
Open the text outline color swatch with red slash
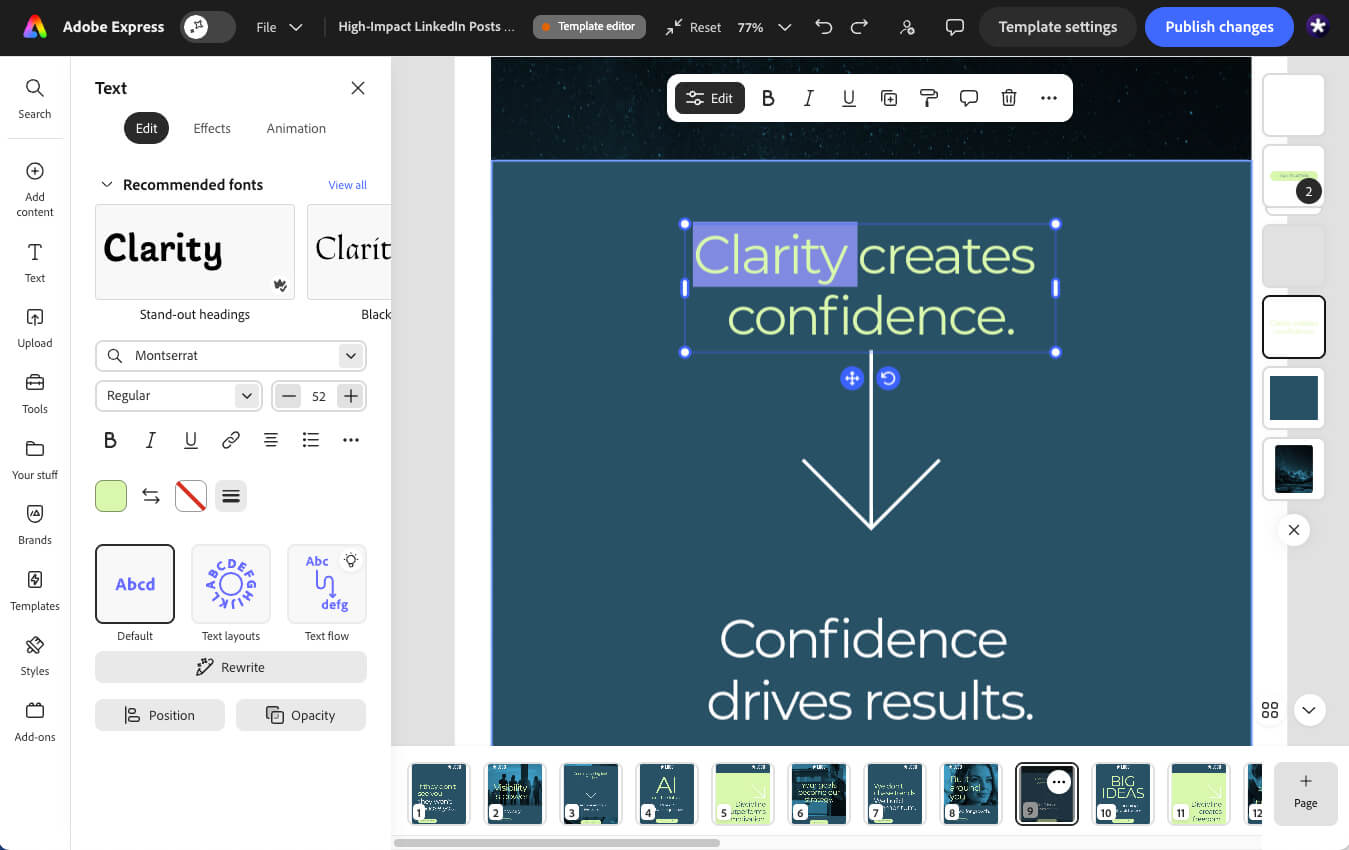point(191,496)
